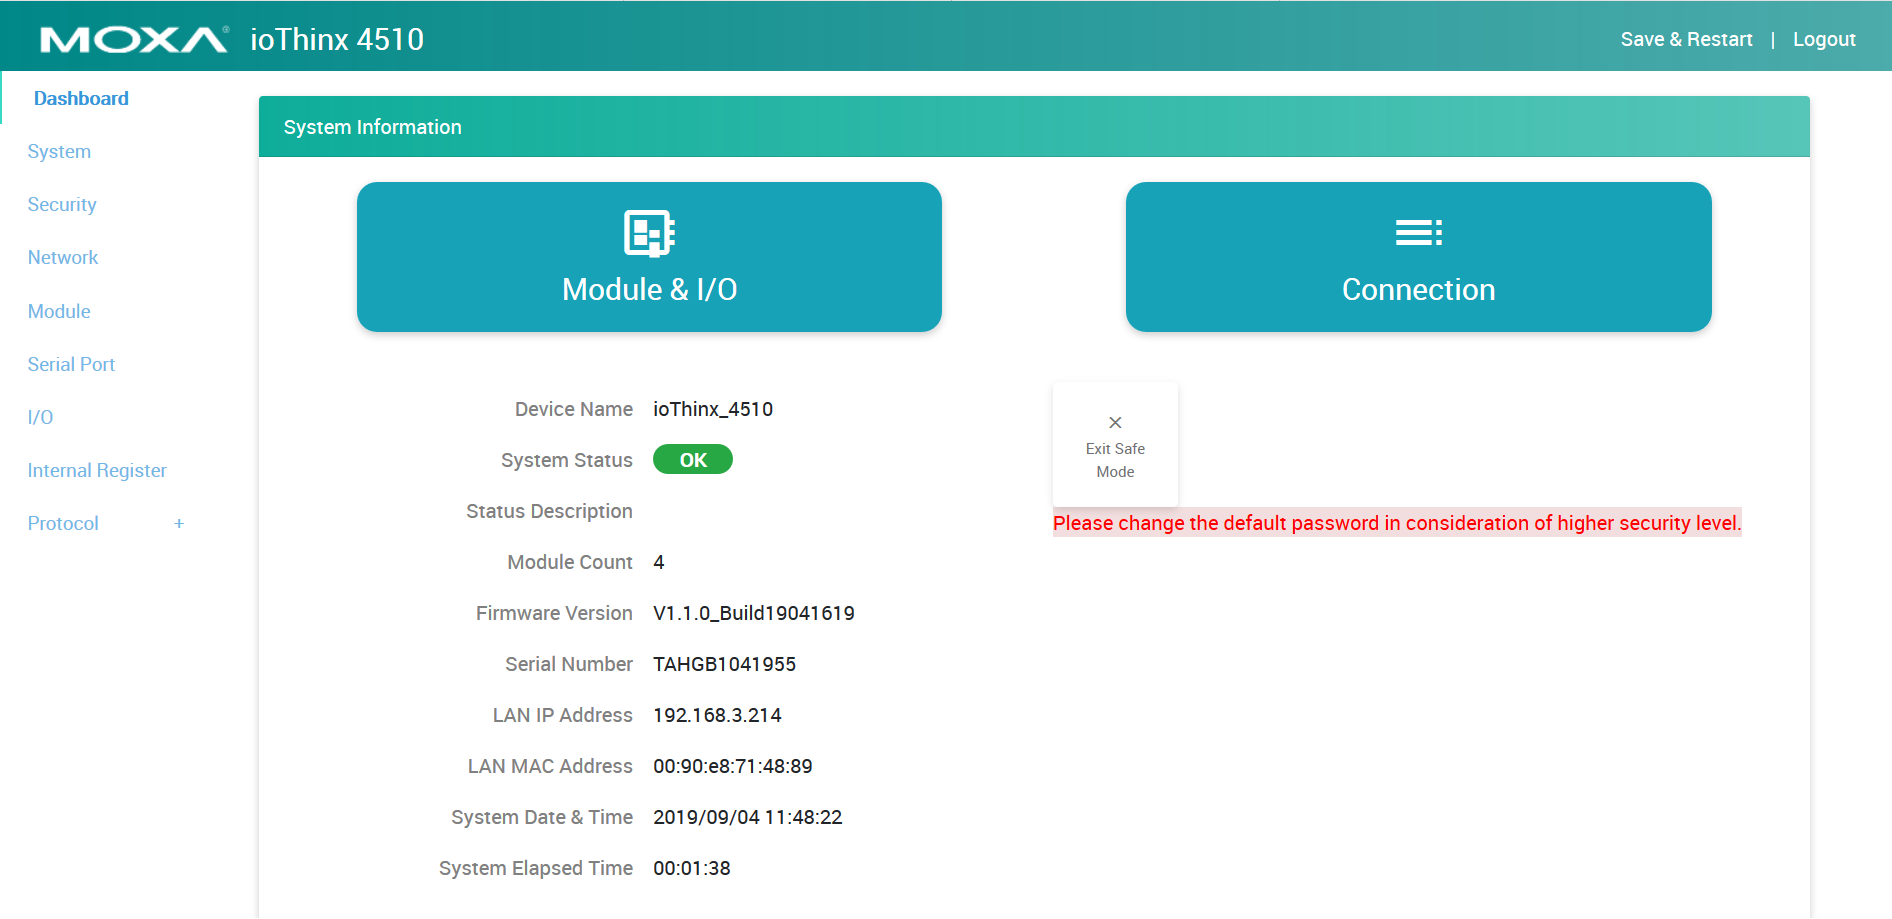The height and width of the screenshot is (919, 1892).
Task: Open the System menu item
Action: (59, 151)
